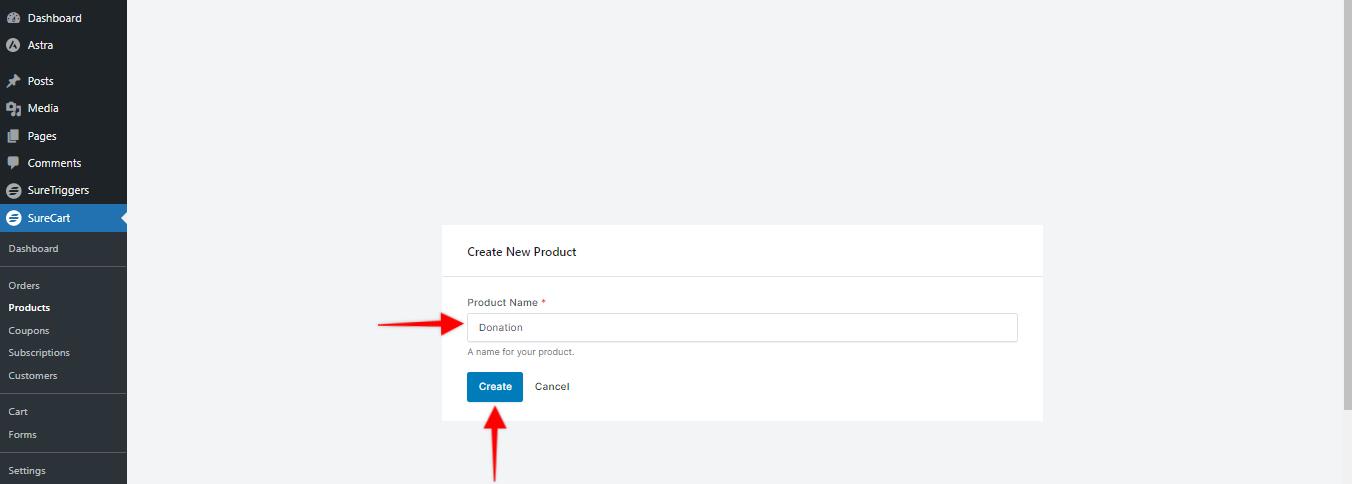1352x484 pixels.
Task: Focus the Product Name input field
Action: click(742, 327)
